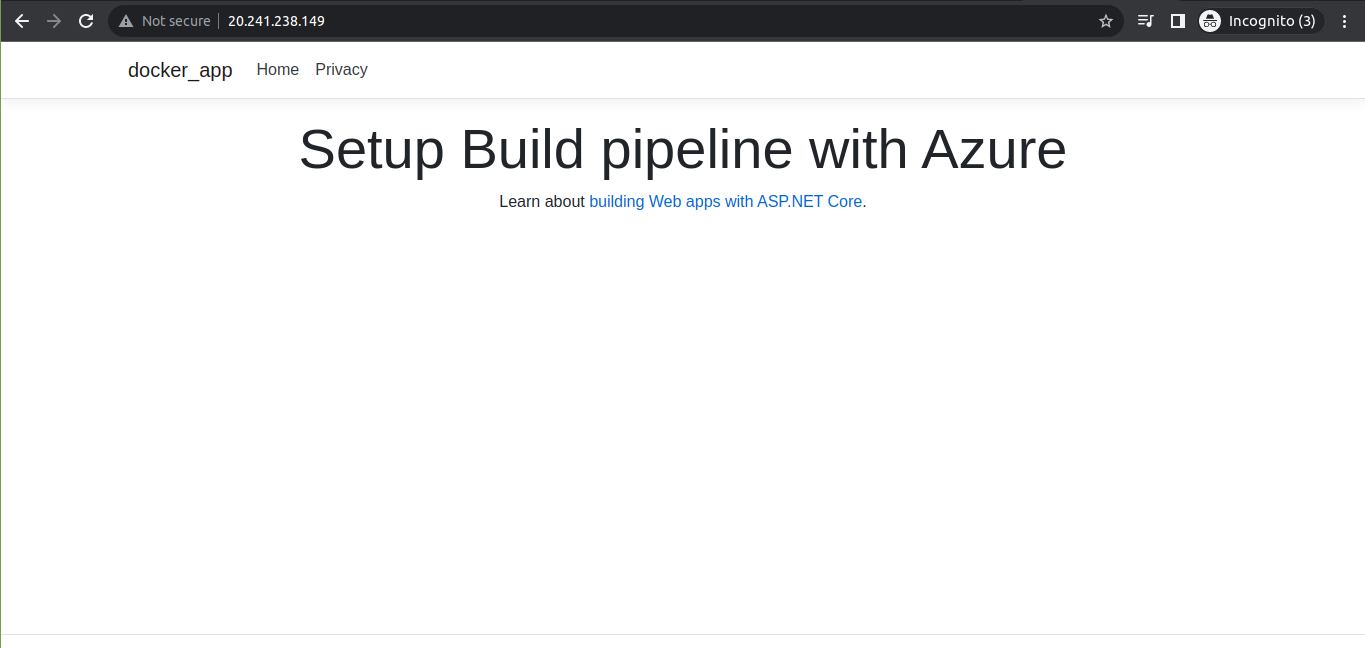This screenshot has height=648, width=1365.
Task: Go back using the browser back arrow
Action: [x=21, y=21]
